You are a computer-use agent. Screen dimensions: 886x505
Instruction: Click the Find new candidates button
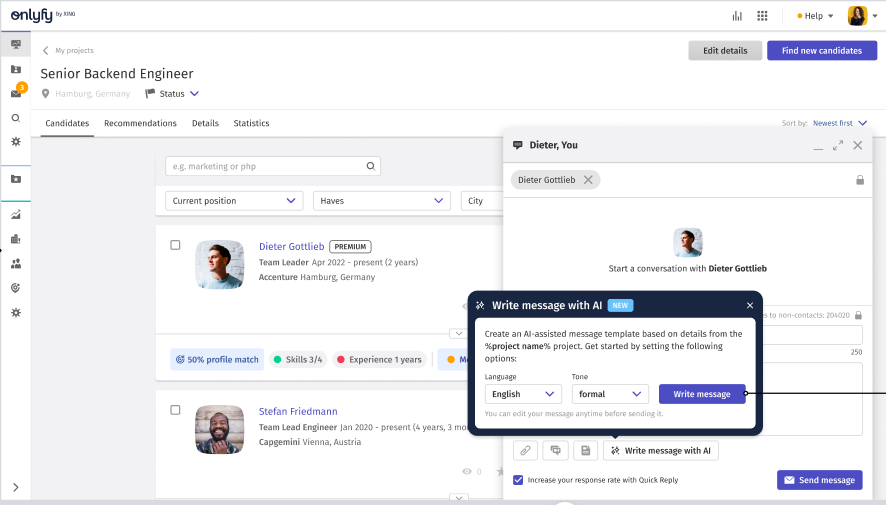coord(821,50)
